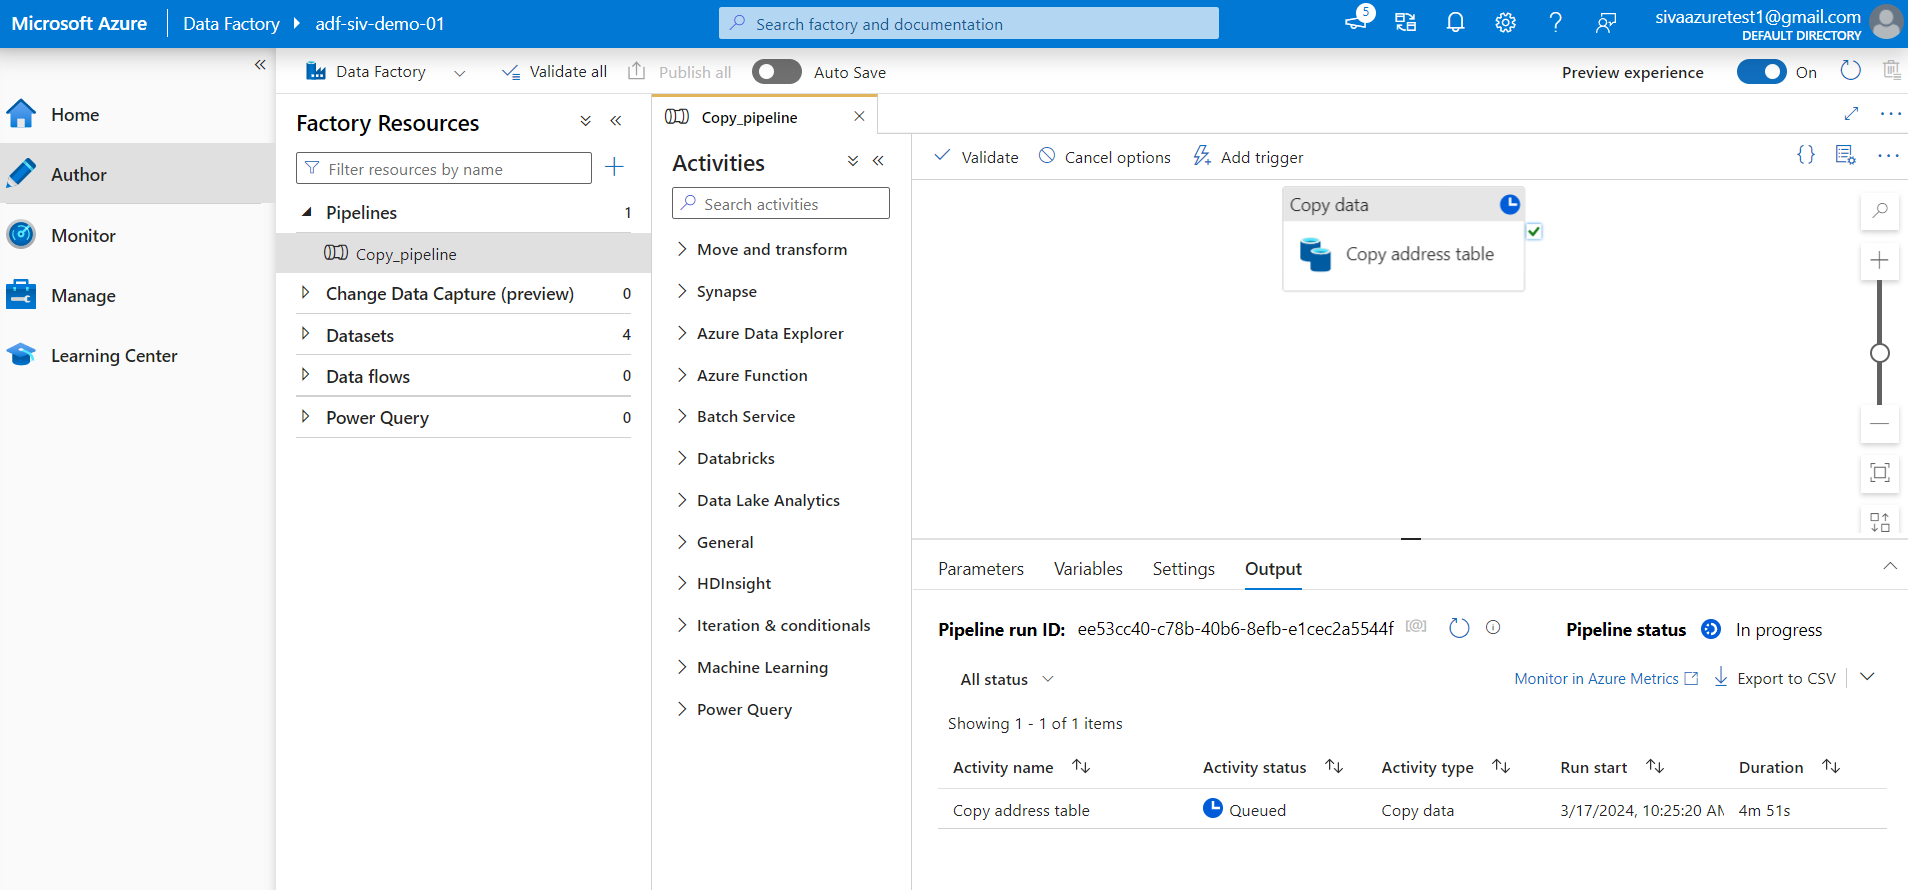
Task: Open Cancel options
Action: [x=1104, y=157]
